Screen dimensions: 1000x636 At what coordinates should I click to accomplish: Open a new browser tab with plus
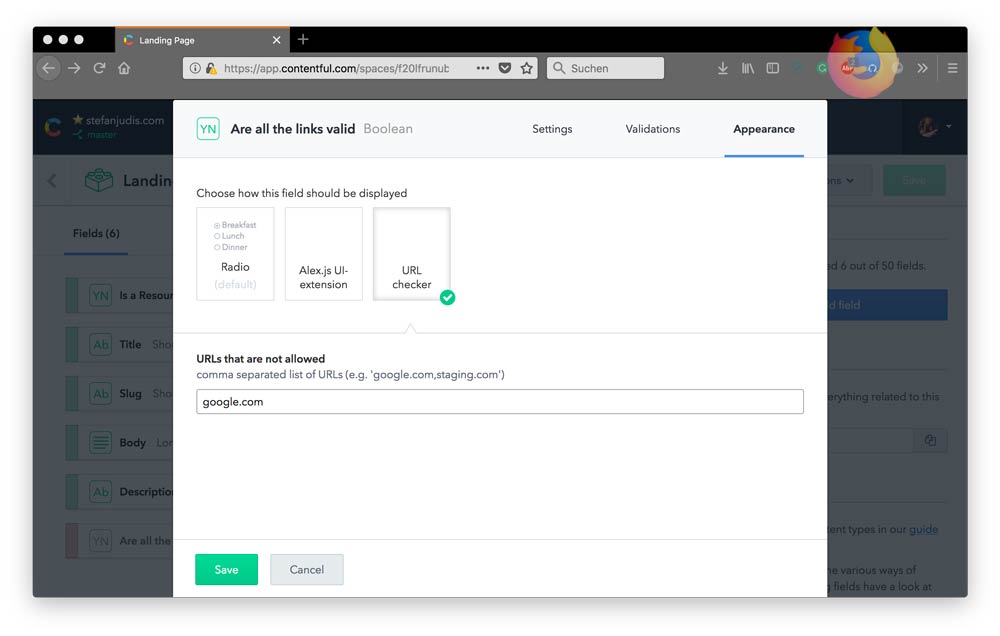click(x=303, y=40)
